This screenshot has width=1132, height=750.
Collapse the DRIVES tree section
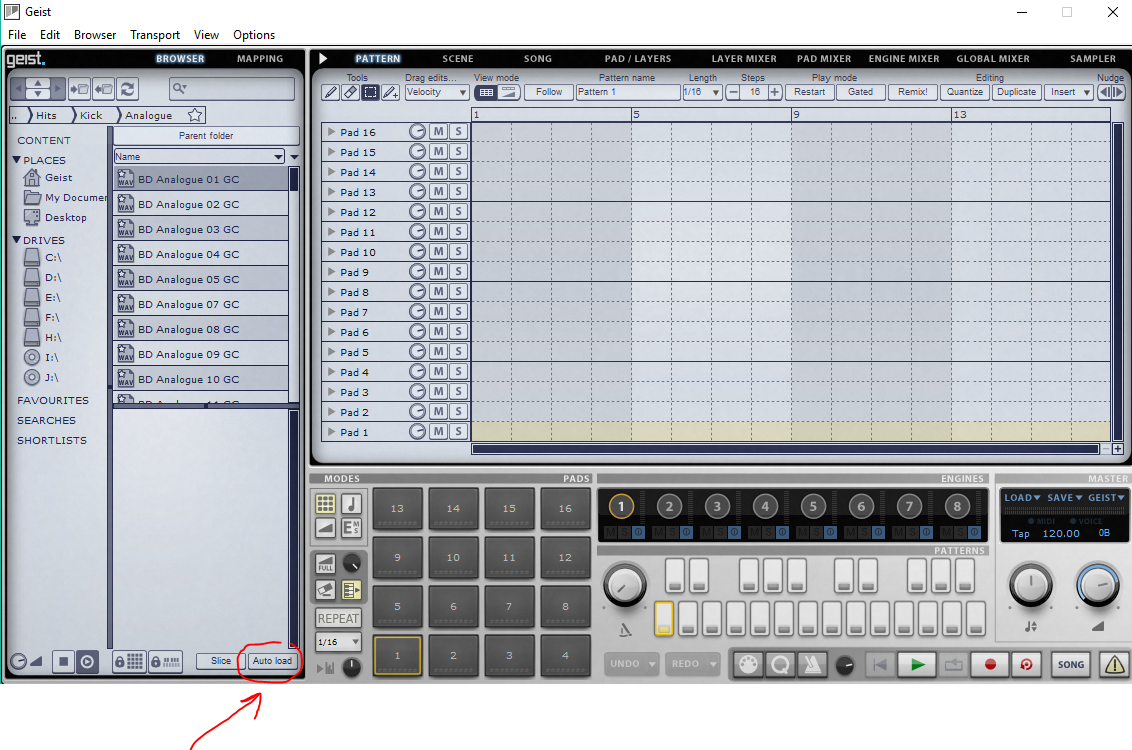[17, 240]
